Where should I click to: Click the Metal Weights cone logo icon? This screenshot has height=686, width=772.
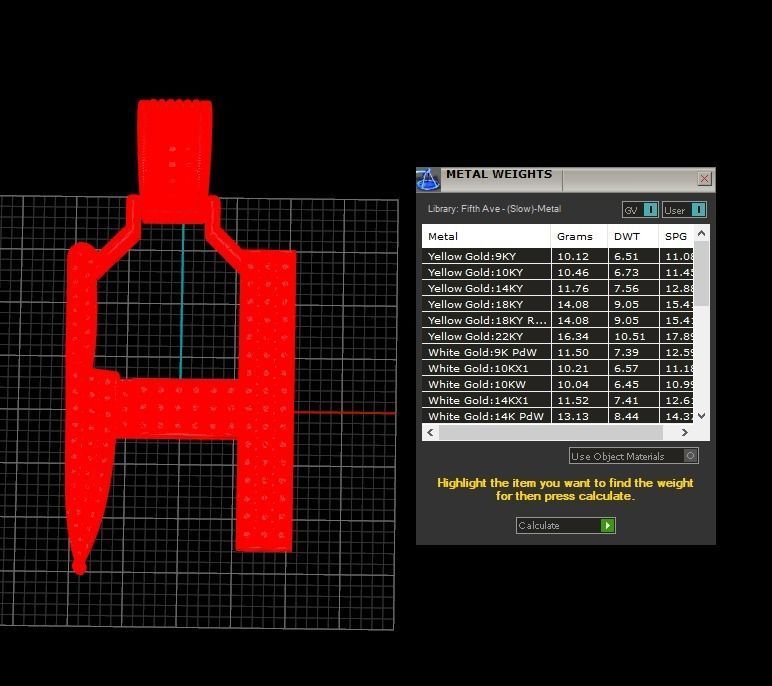click(428, 179)
